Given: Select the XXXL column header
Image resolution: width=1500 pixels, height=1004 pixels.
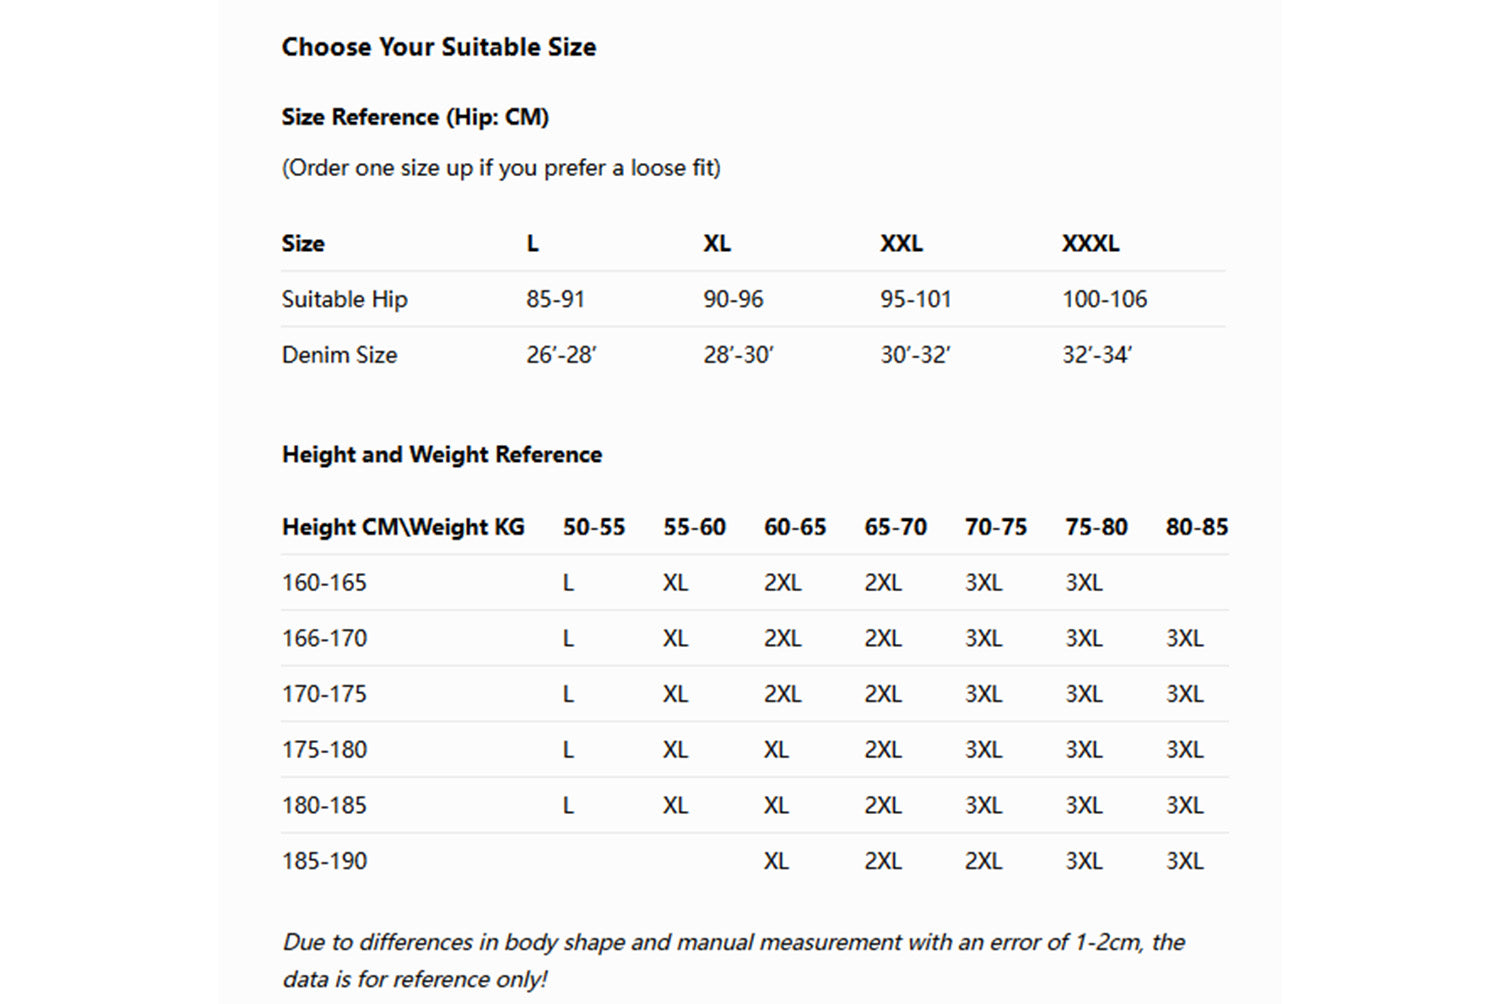Looking at the screenshot, I should tap(1090, 243).
